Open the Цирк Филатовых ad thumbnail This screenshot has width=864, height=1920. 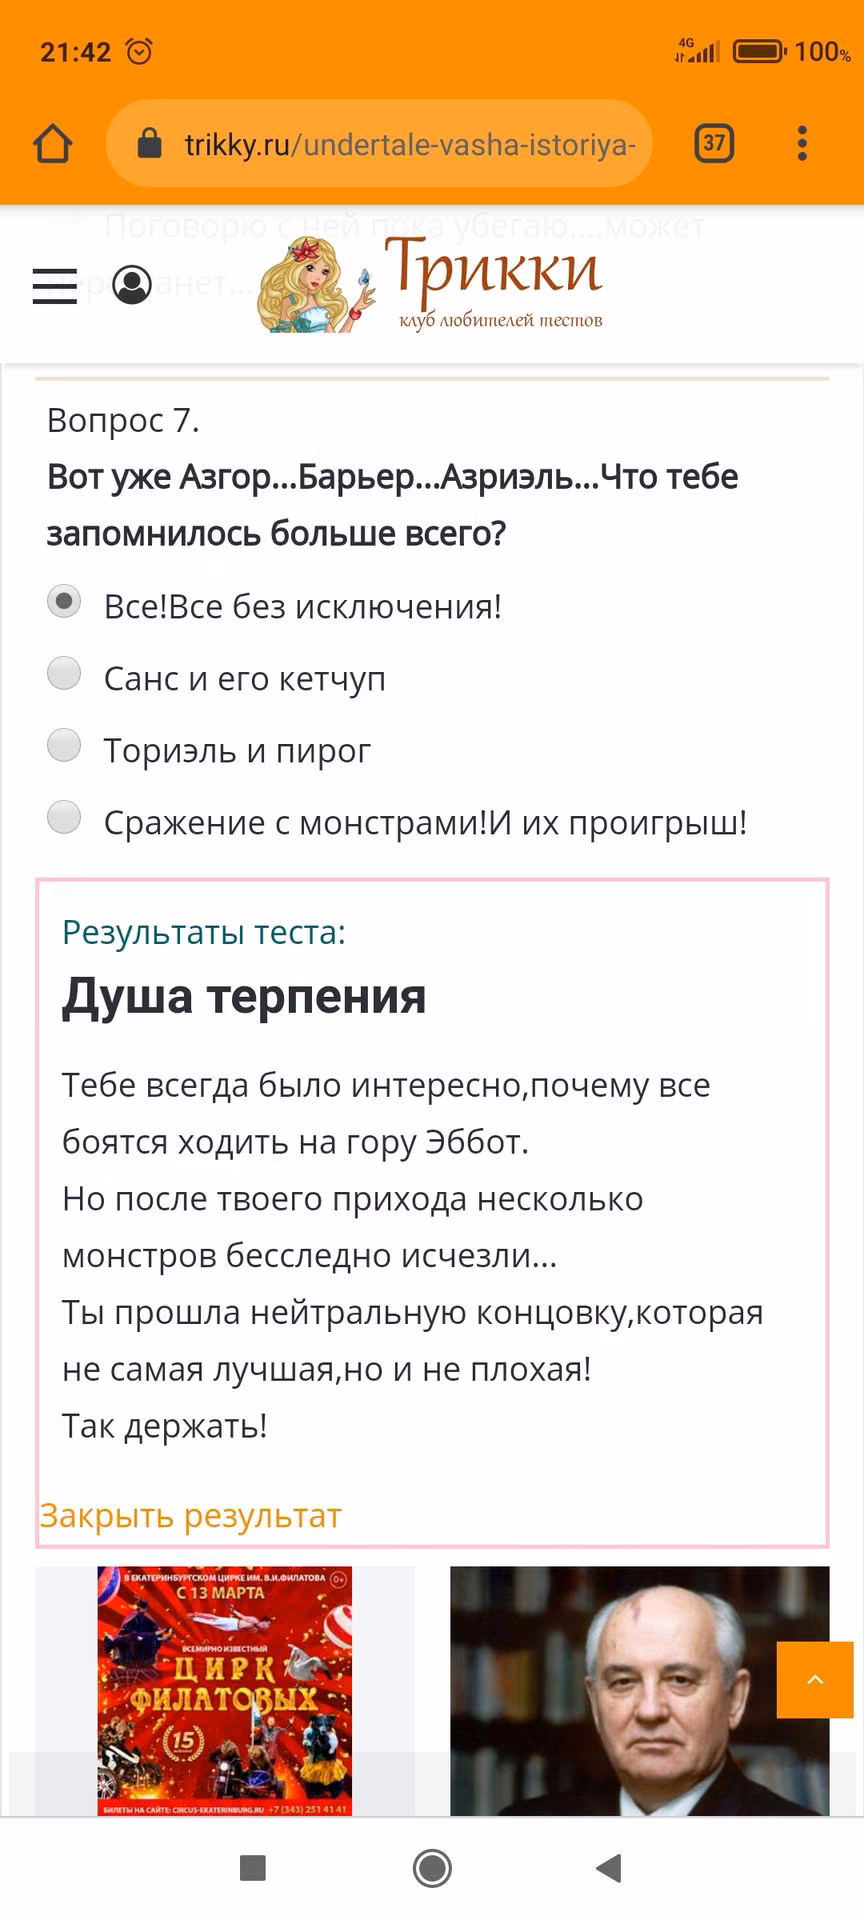[x=225, y=1690]
